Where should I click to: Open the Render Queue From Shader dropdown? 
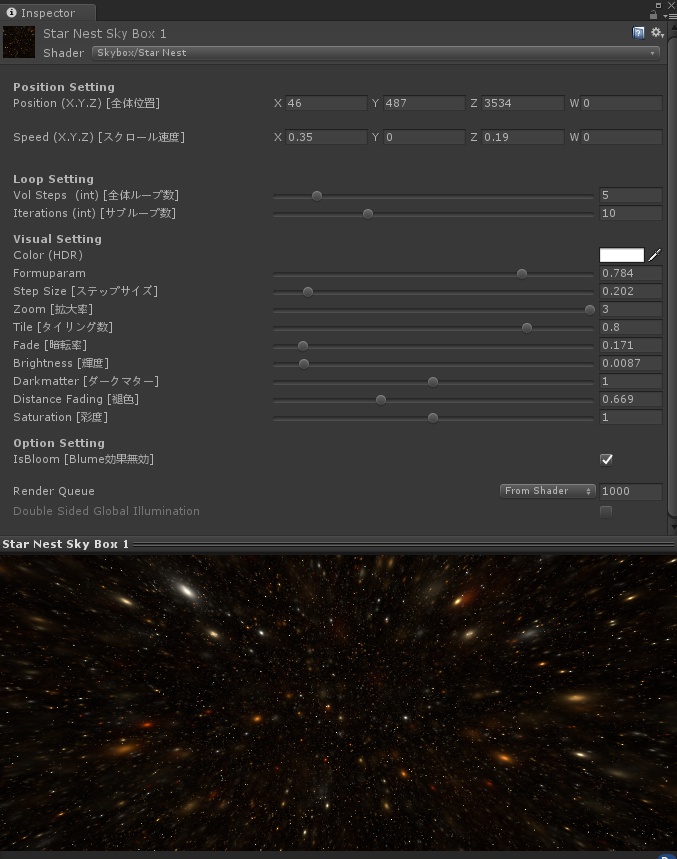[x=547, y=491]
